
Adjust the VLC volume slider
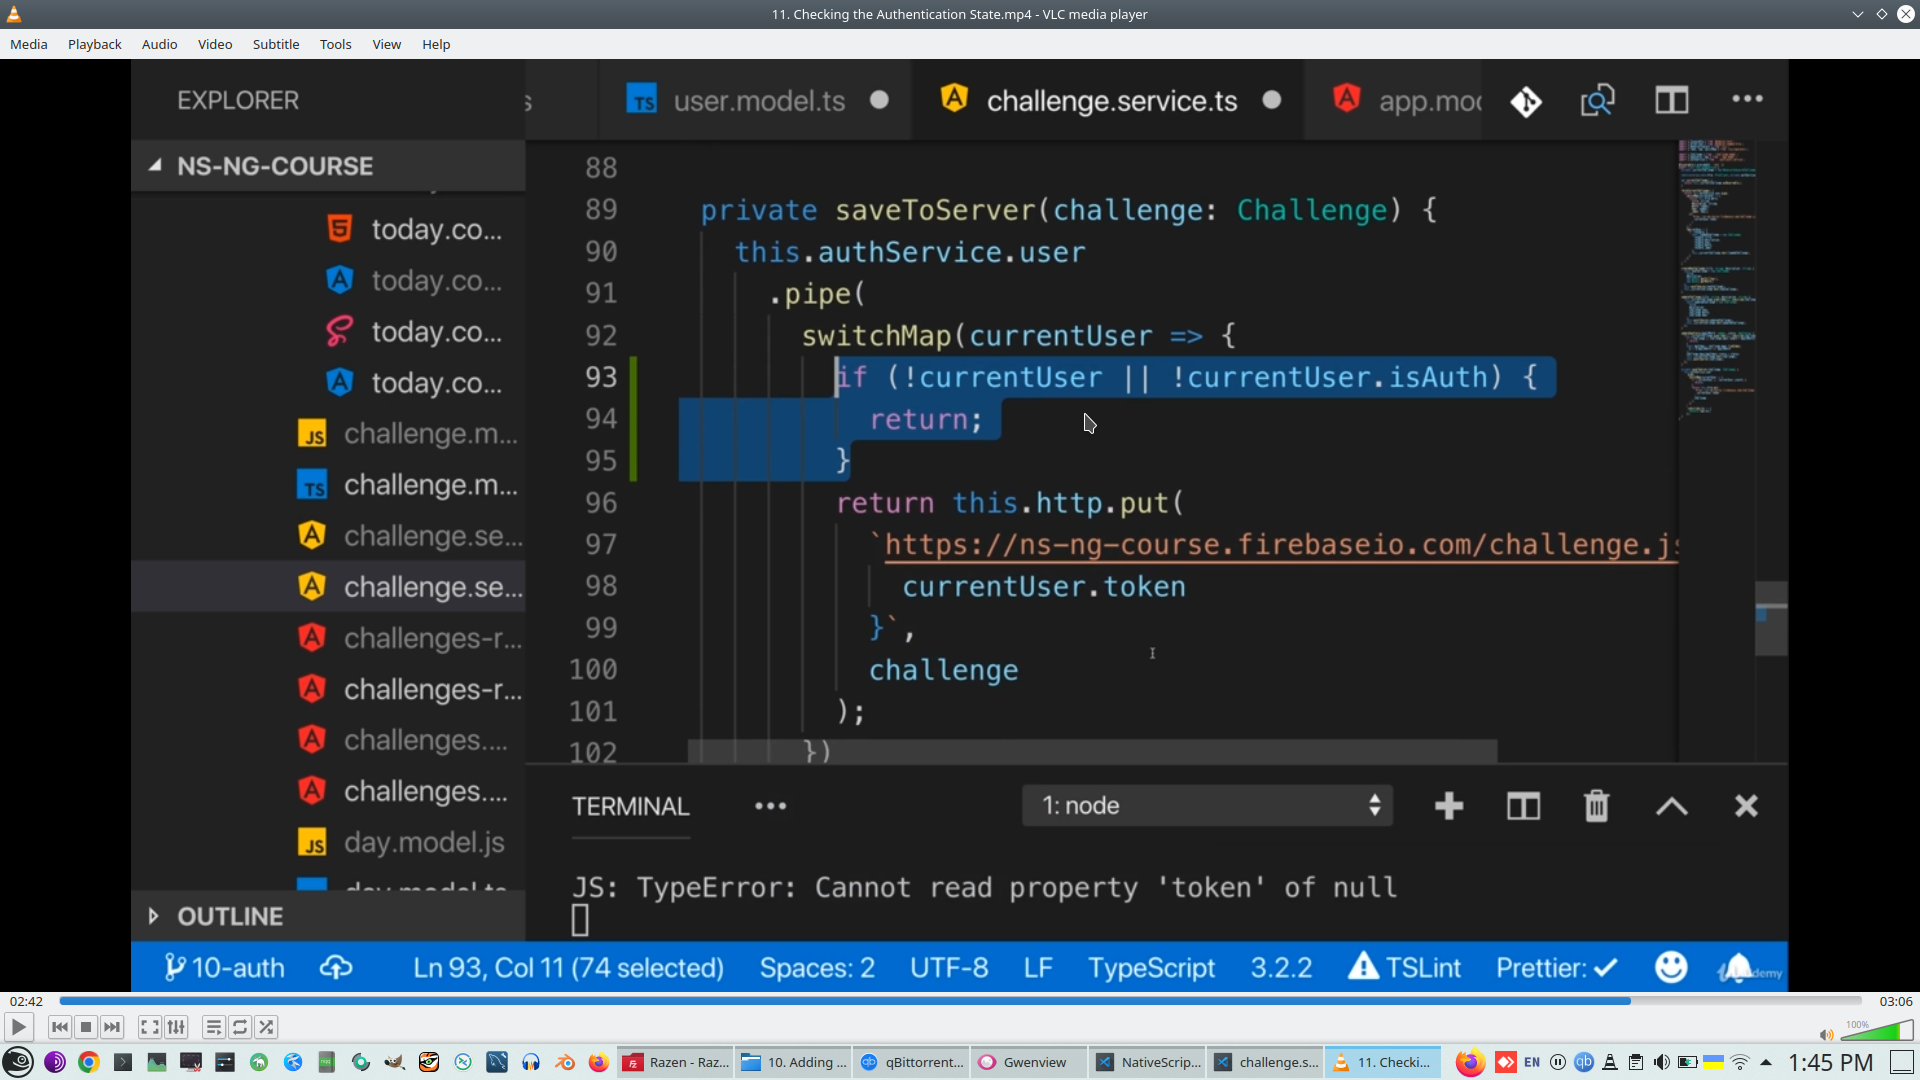point(1878,1032)
